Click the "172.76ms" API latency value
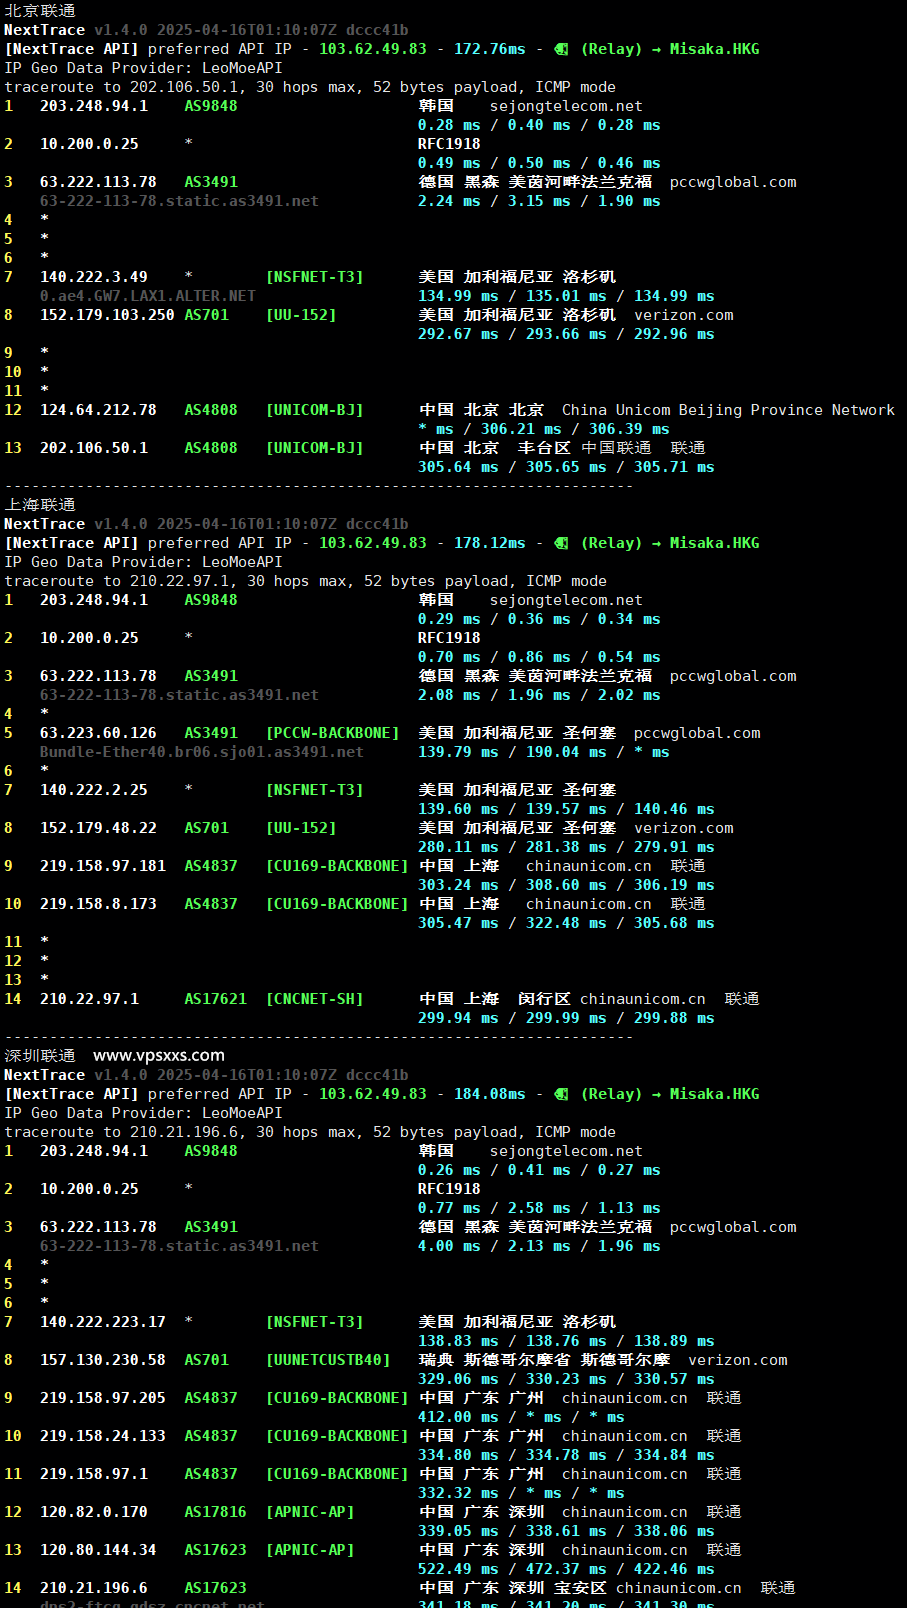This screenshot has width=907, height=1608. click(x=490, y=49)
